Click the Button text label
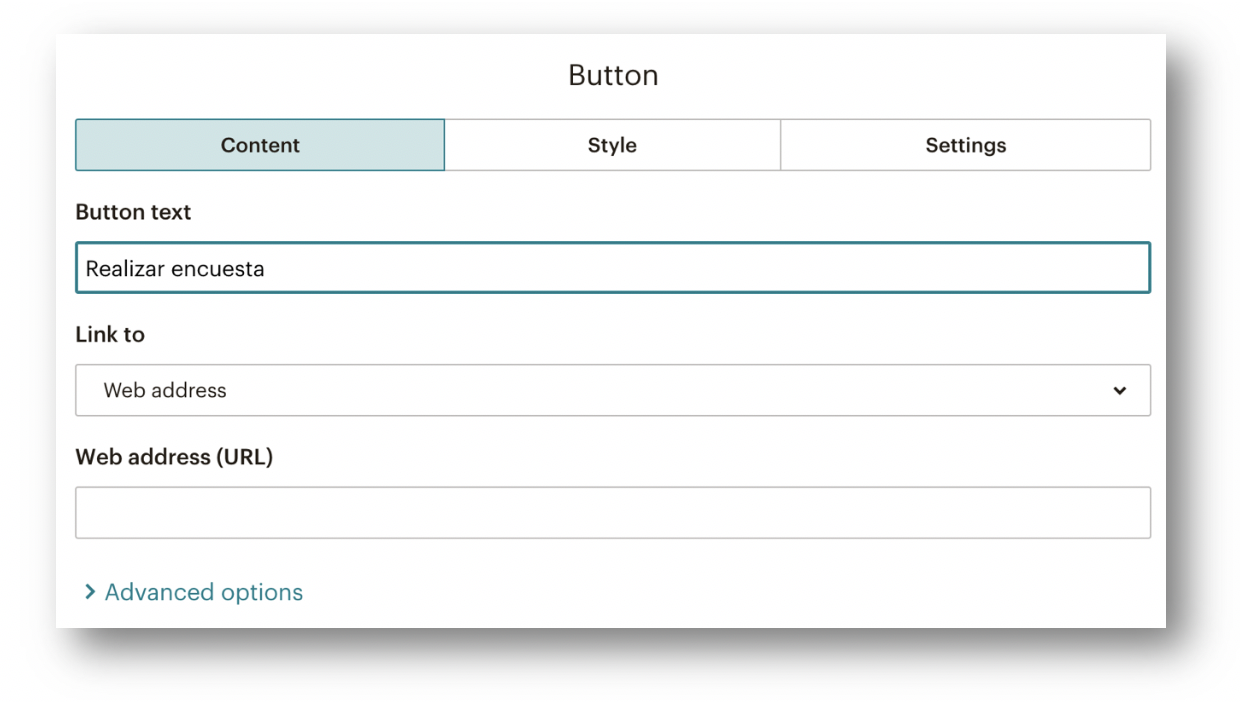The image size is (1240, 702). coord(133,212)
